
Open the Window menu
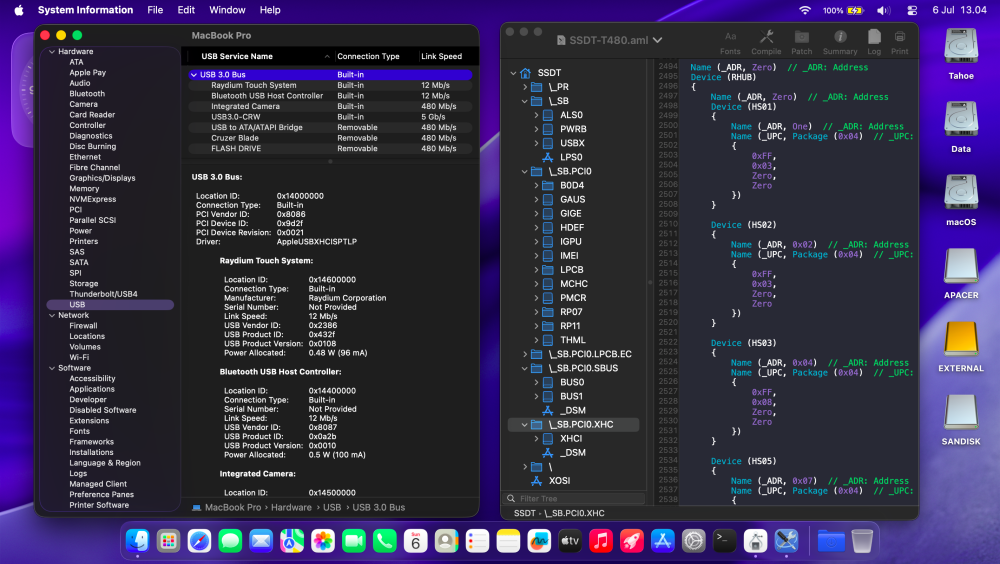[227, 10]
